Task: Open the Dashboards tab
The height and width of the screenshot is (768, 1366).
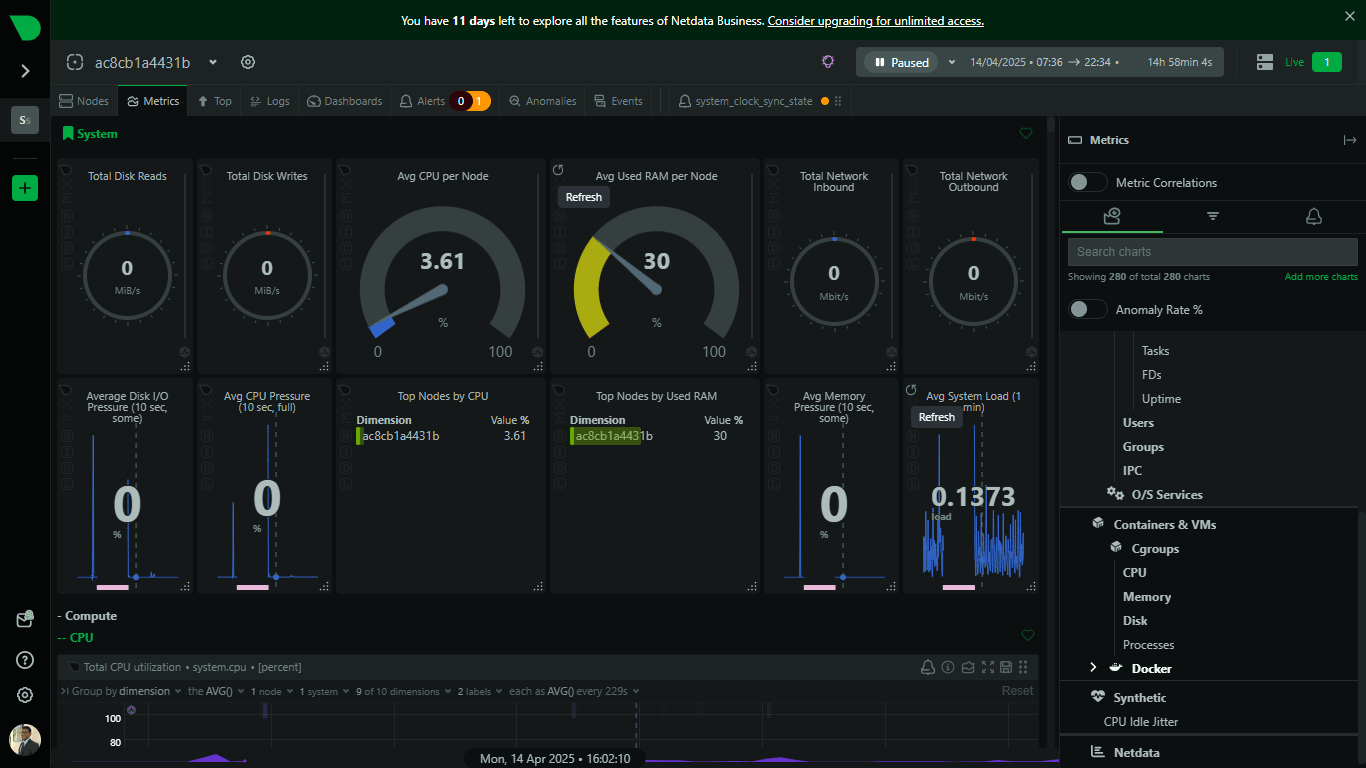Action: point(344,101)
